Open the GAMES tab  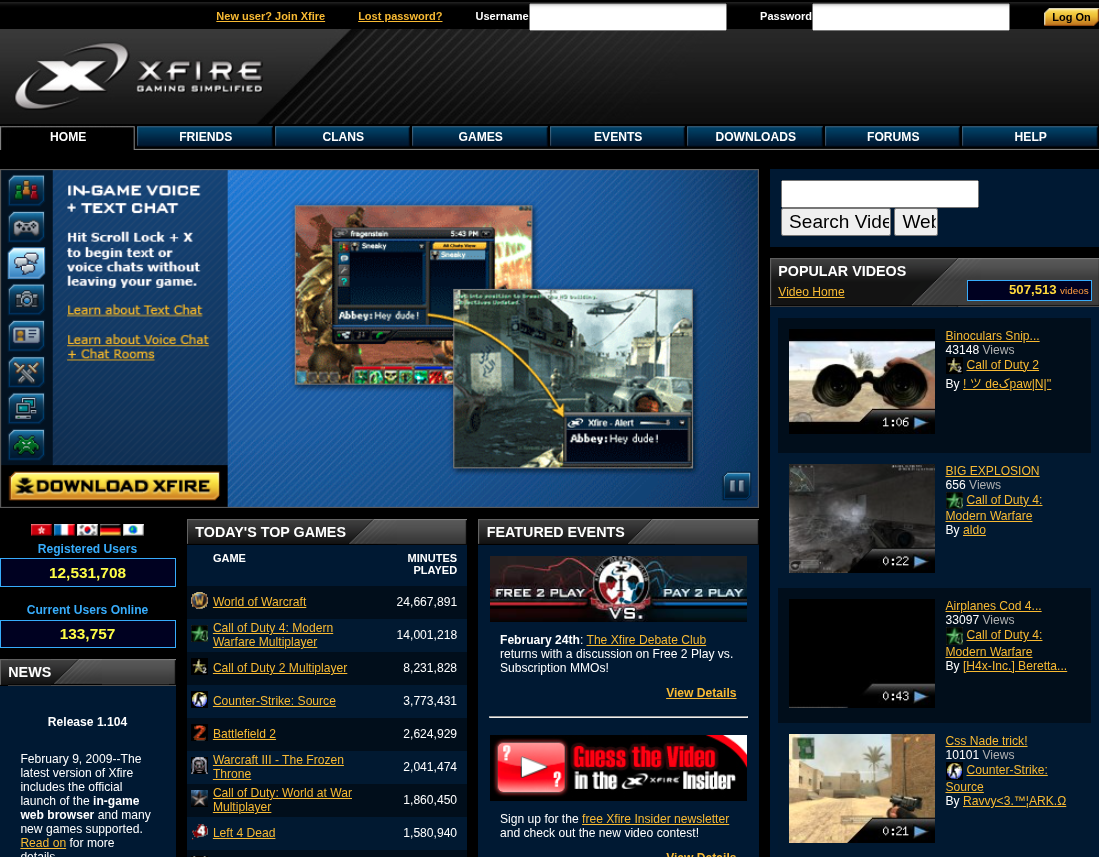coord(480,137)
